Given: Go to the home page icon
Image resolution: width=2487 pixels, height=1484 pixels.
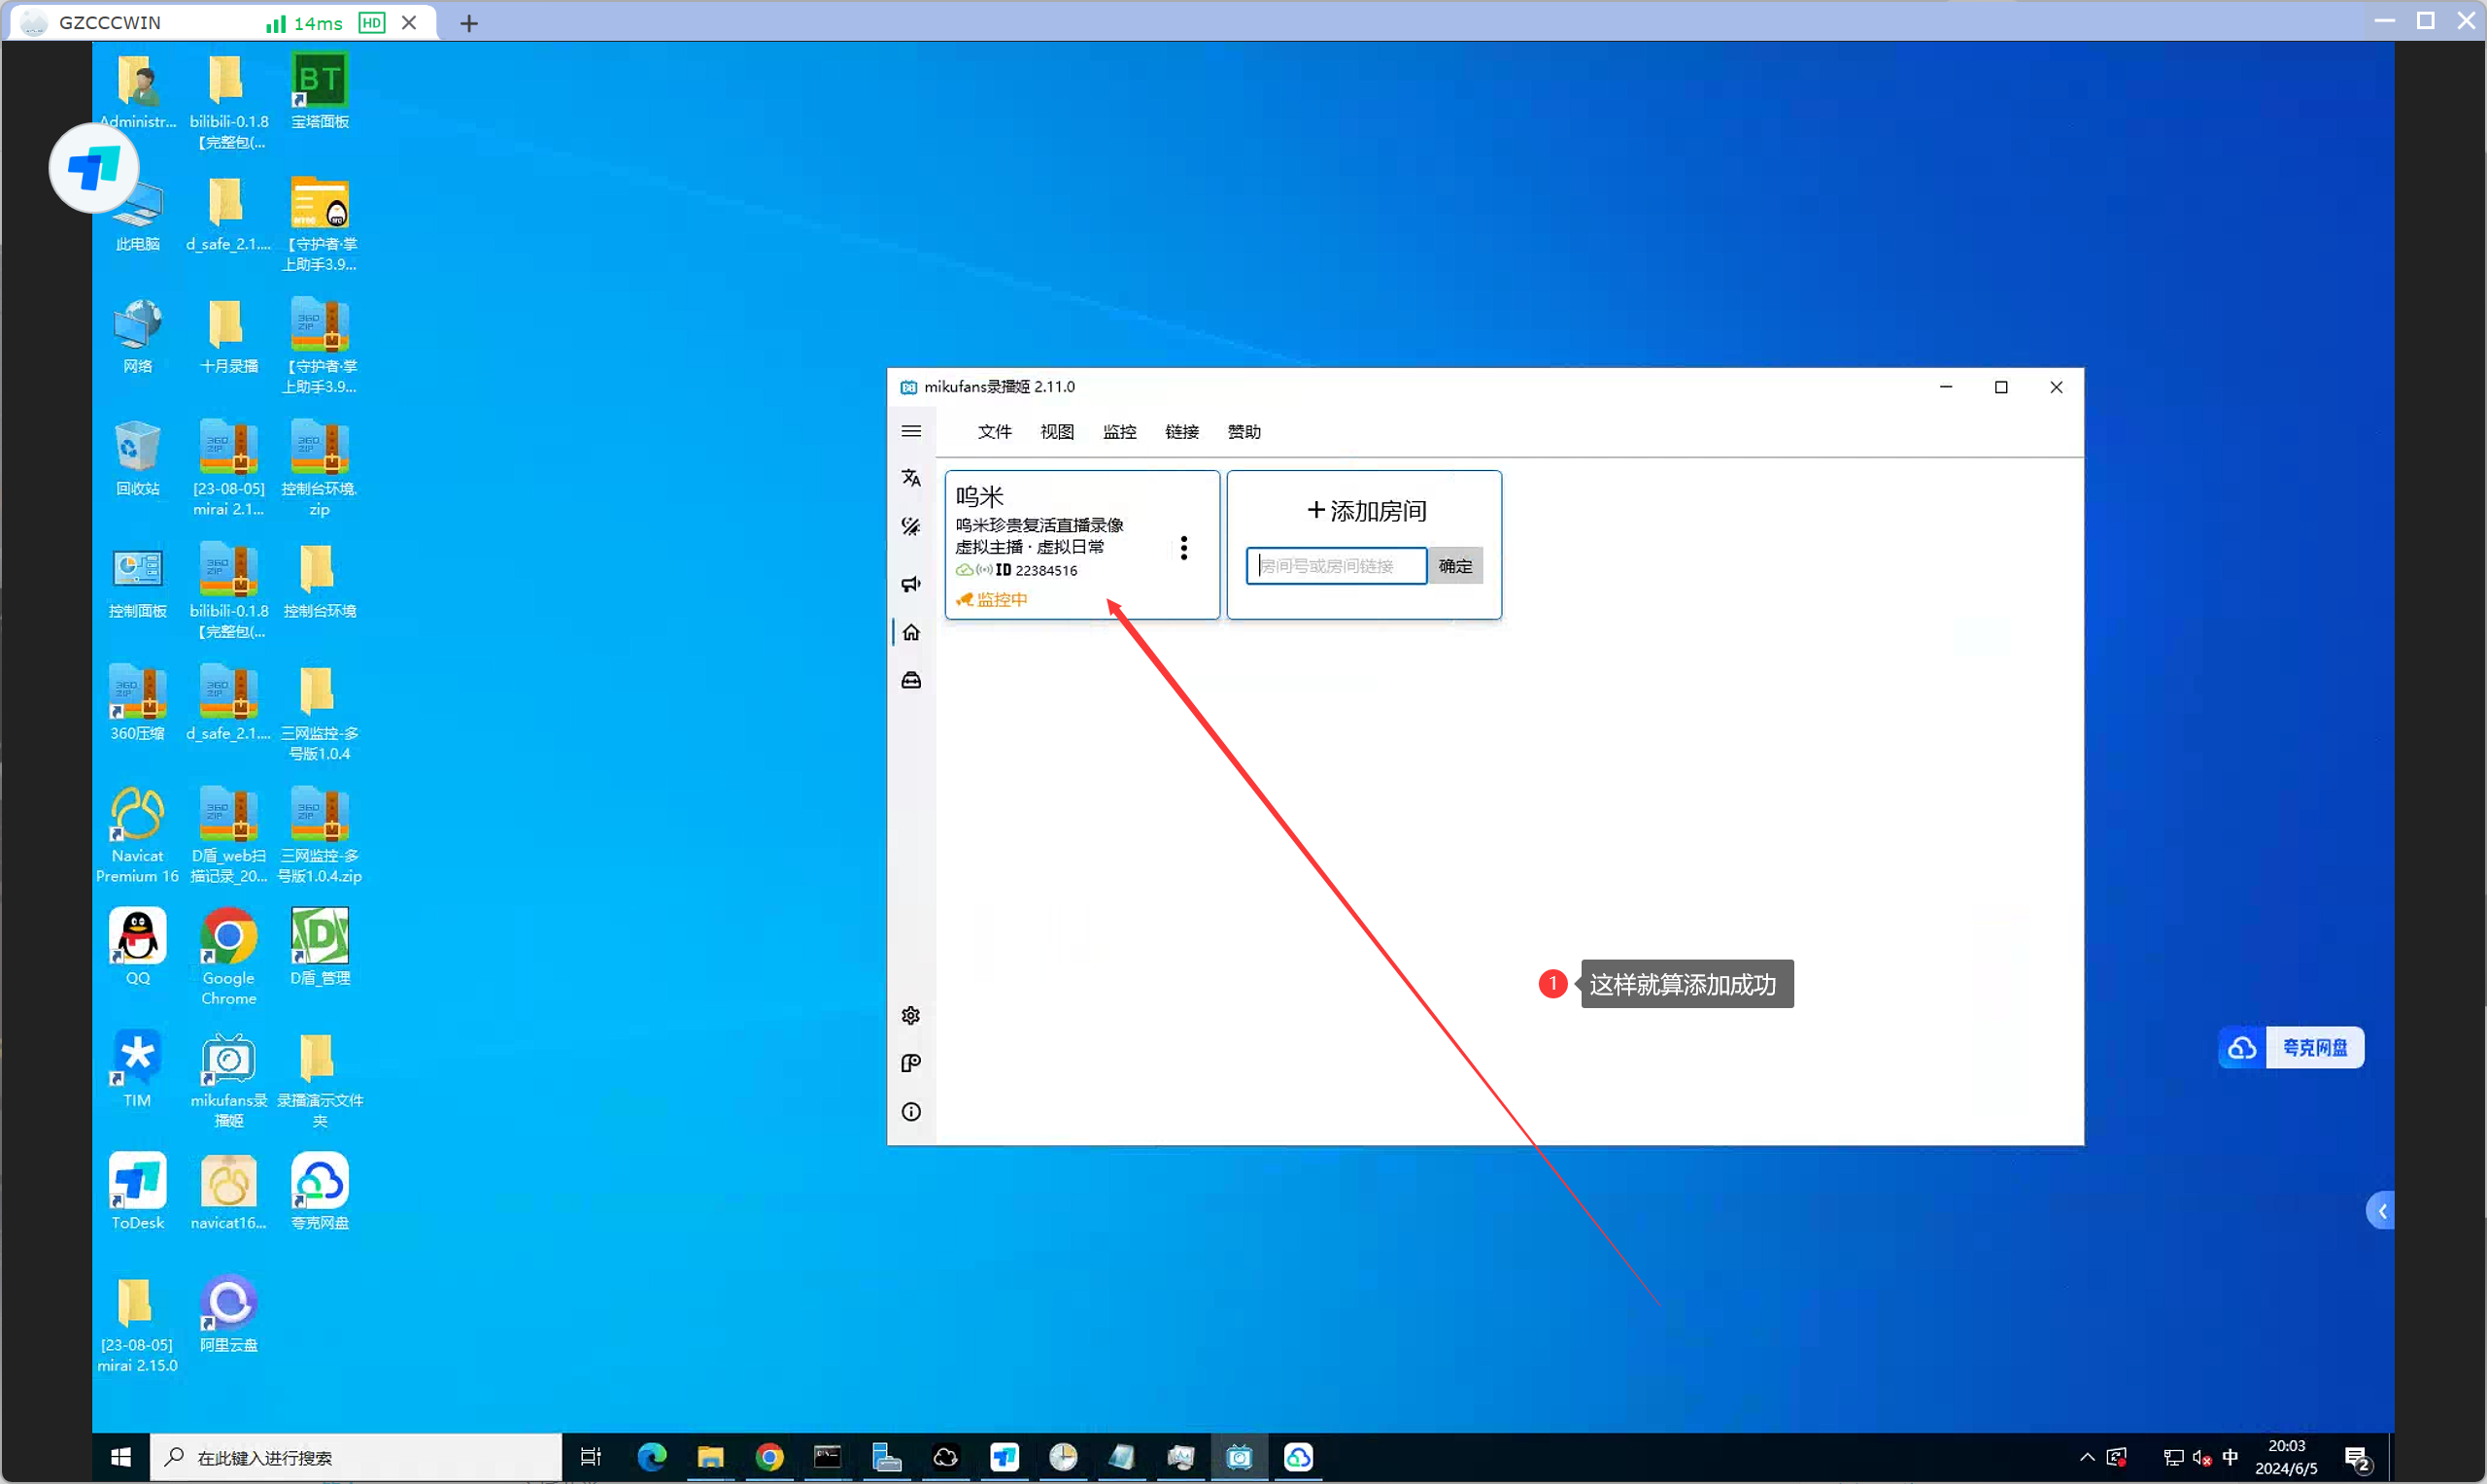Looking at the screenshot, I should click(x=910, y=632).
